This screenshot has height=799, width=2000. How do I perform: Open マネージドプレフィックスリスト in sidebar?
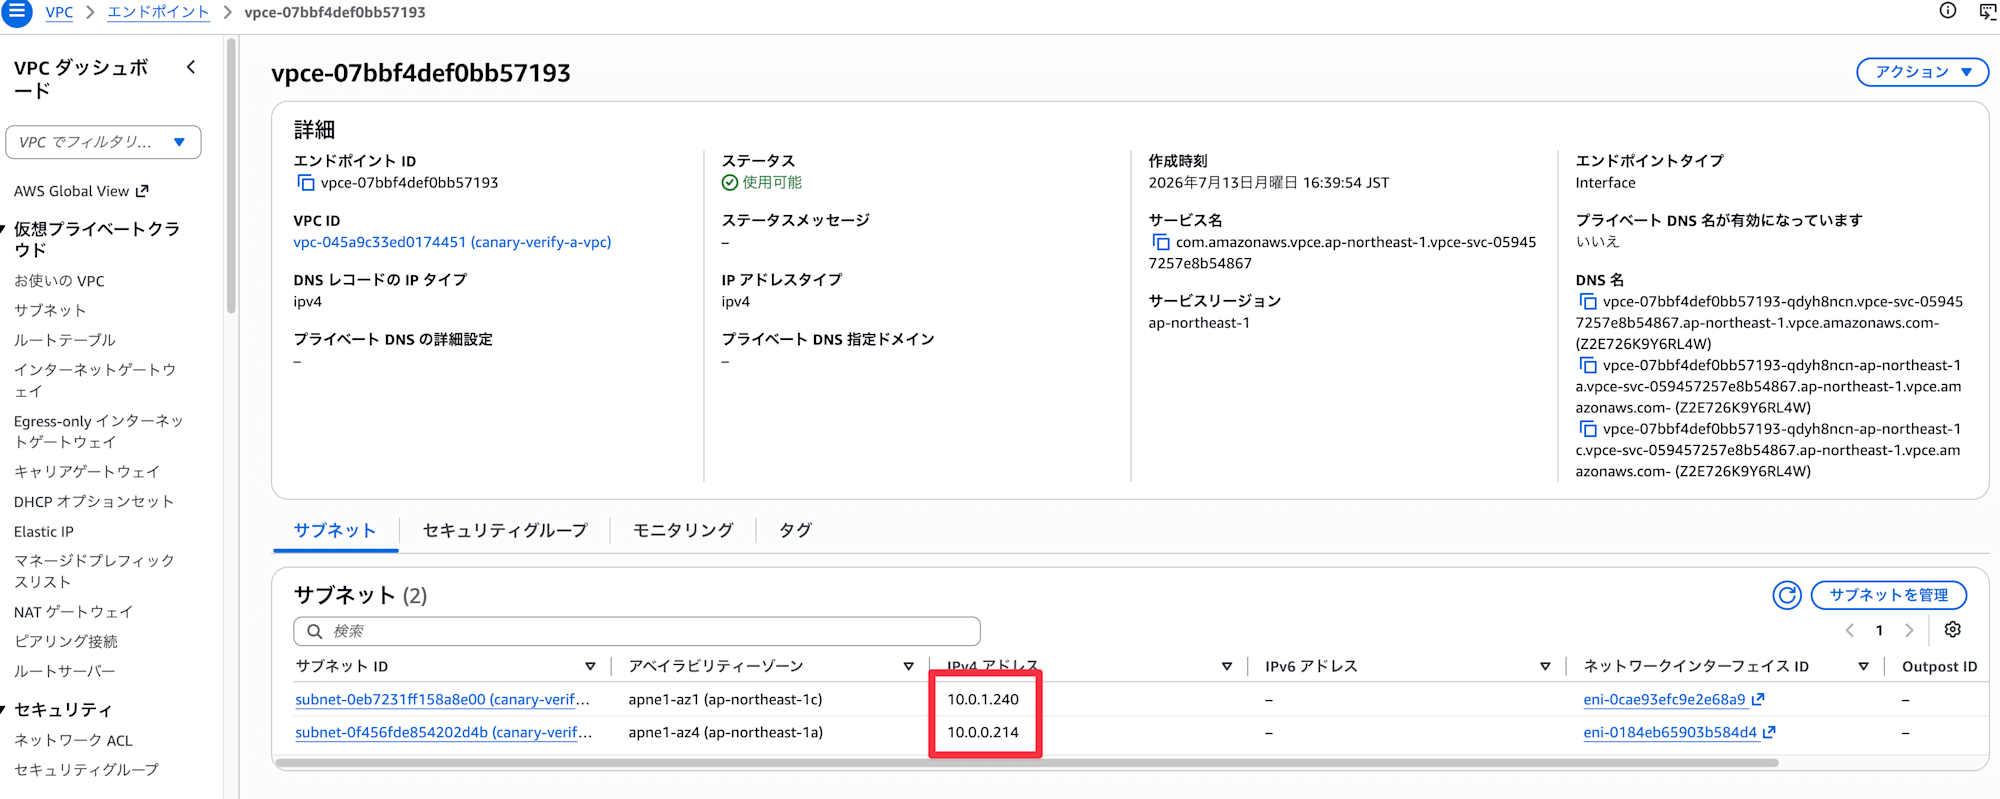(95, 571)
